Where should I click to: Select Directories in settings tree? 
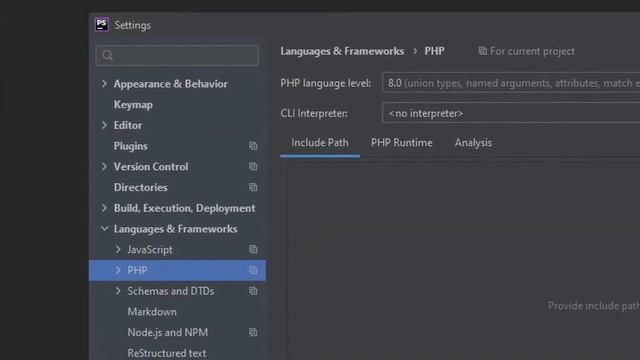click(140, 187)
